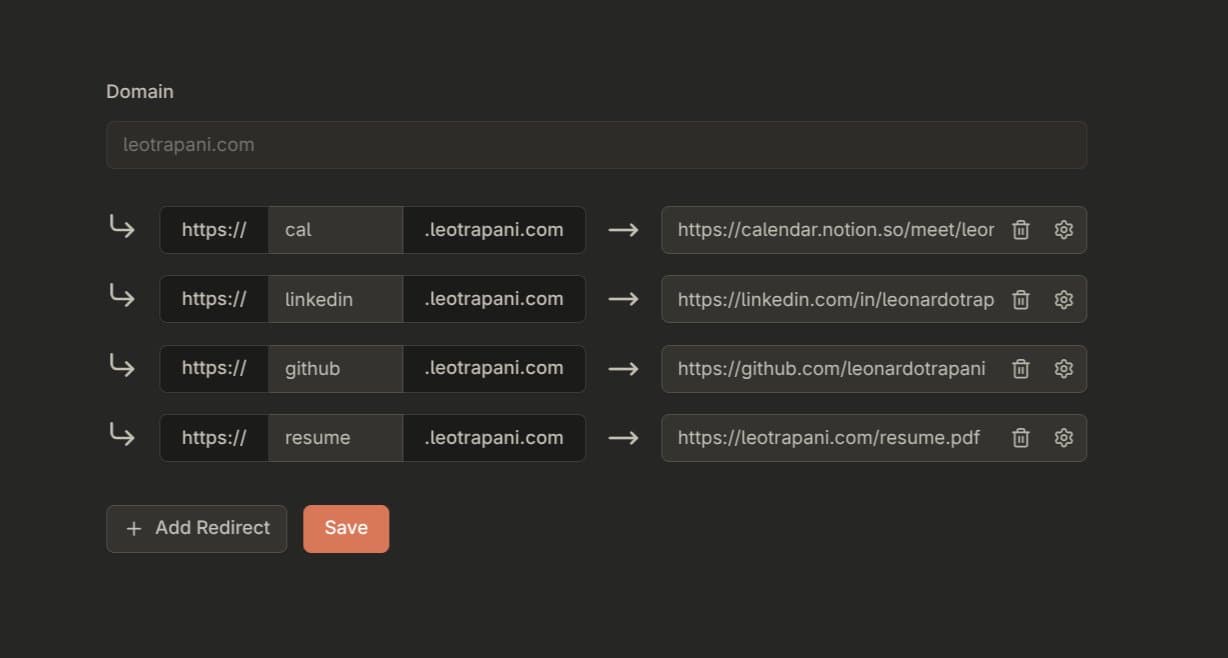1228x658 pixels.
Task: Select the cal subdomain input
Action: [x=335, y=230]
